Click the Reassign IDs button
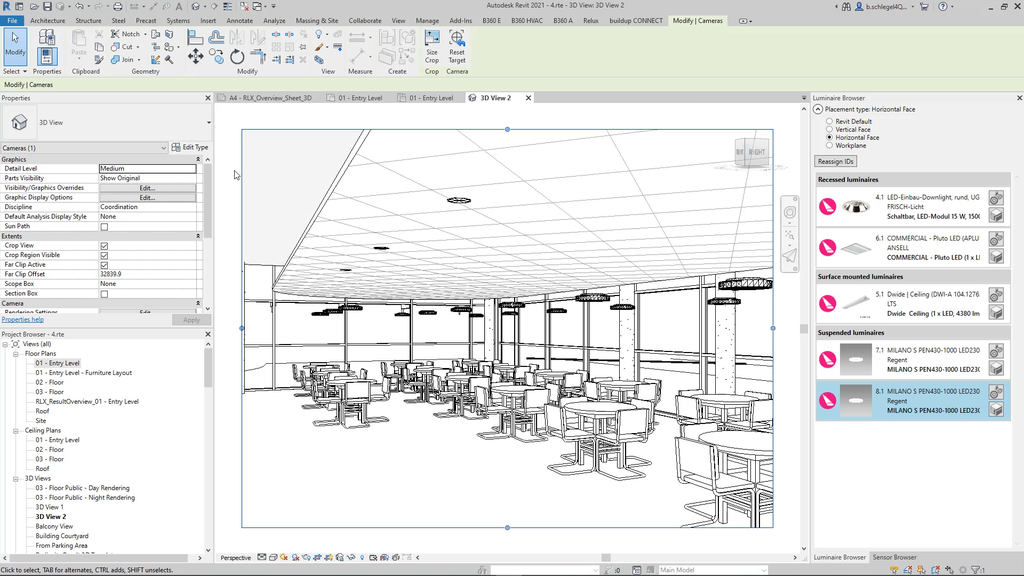Screen dimensions: 1024x576 click(x=835, y=161)
